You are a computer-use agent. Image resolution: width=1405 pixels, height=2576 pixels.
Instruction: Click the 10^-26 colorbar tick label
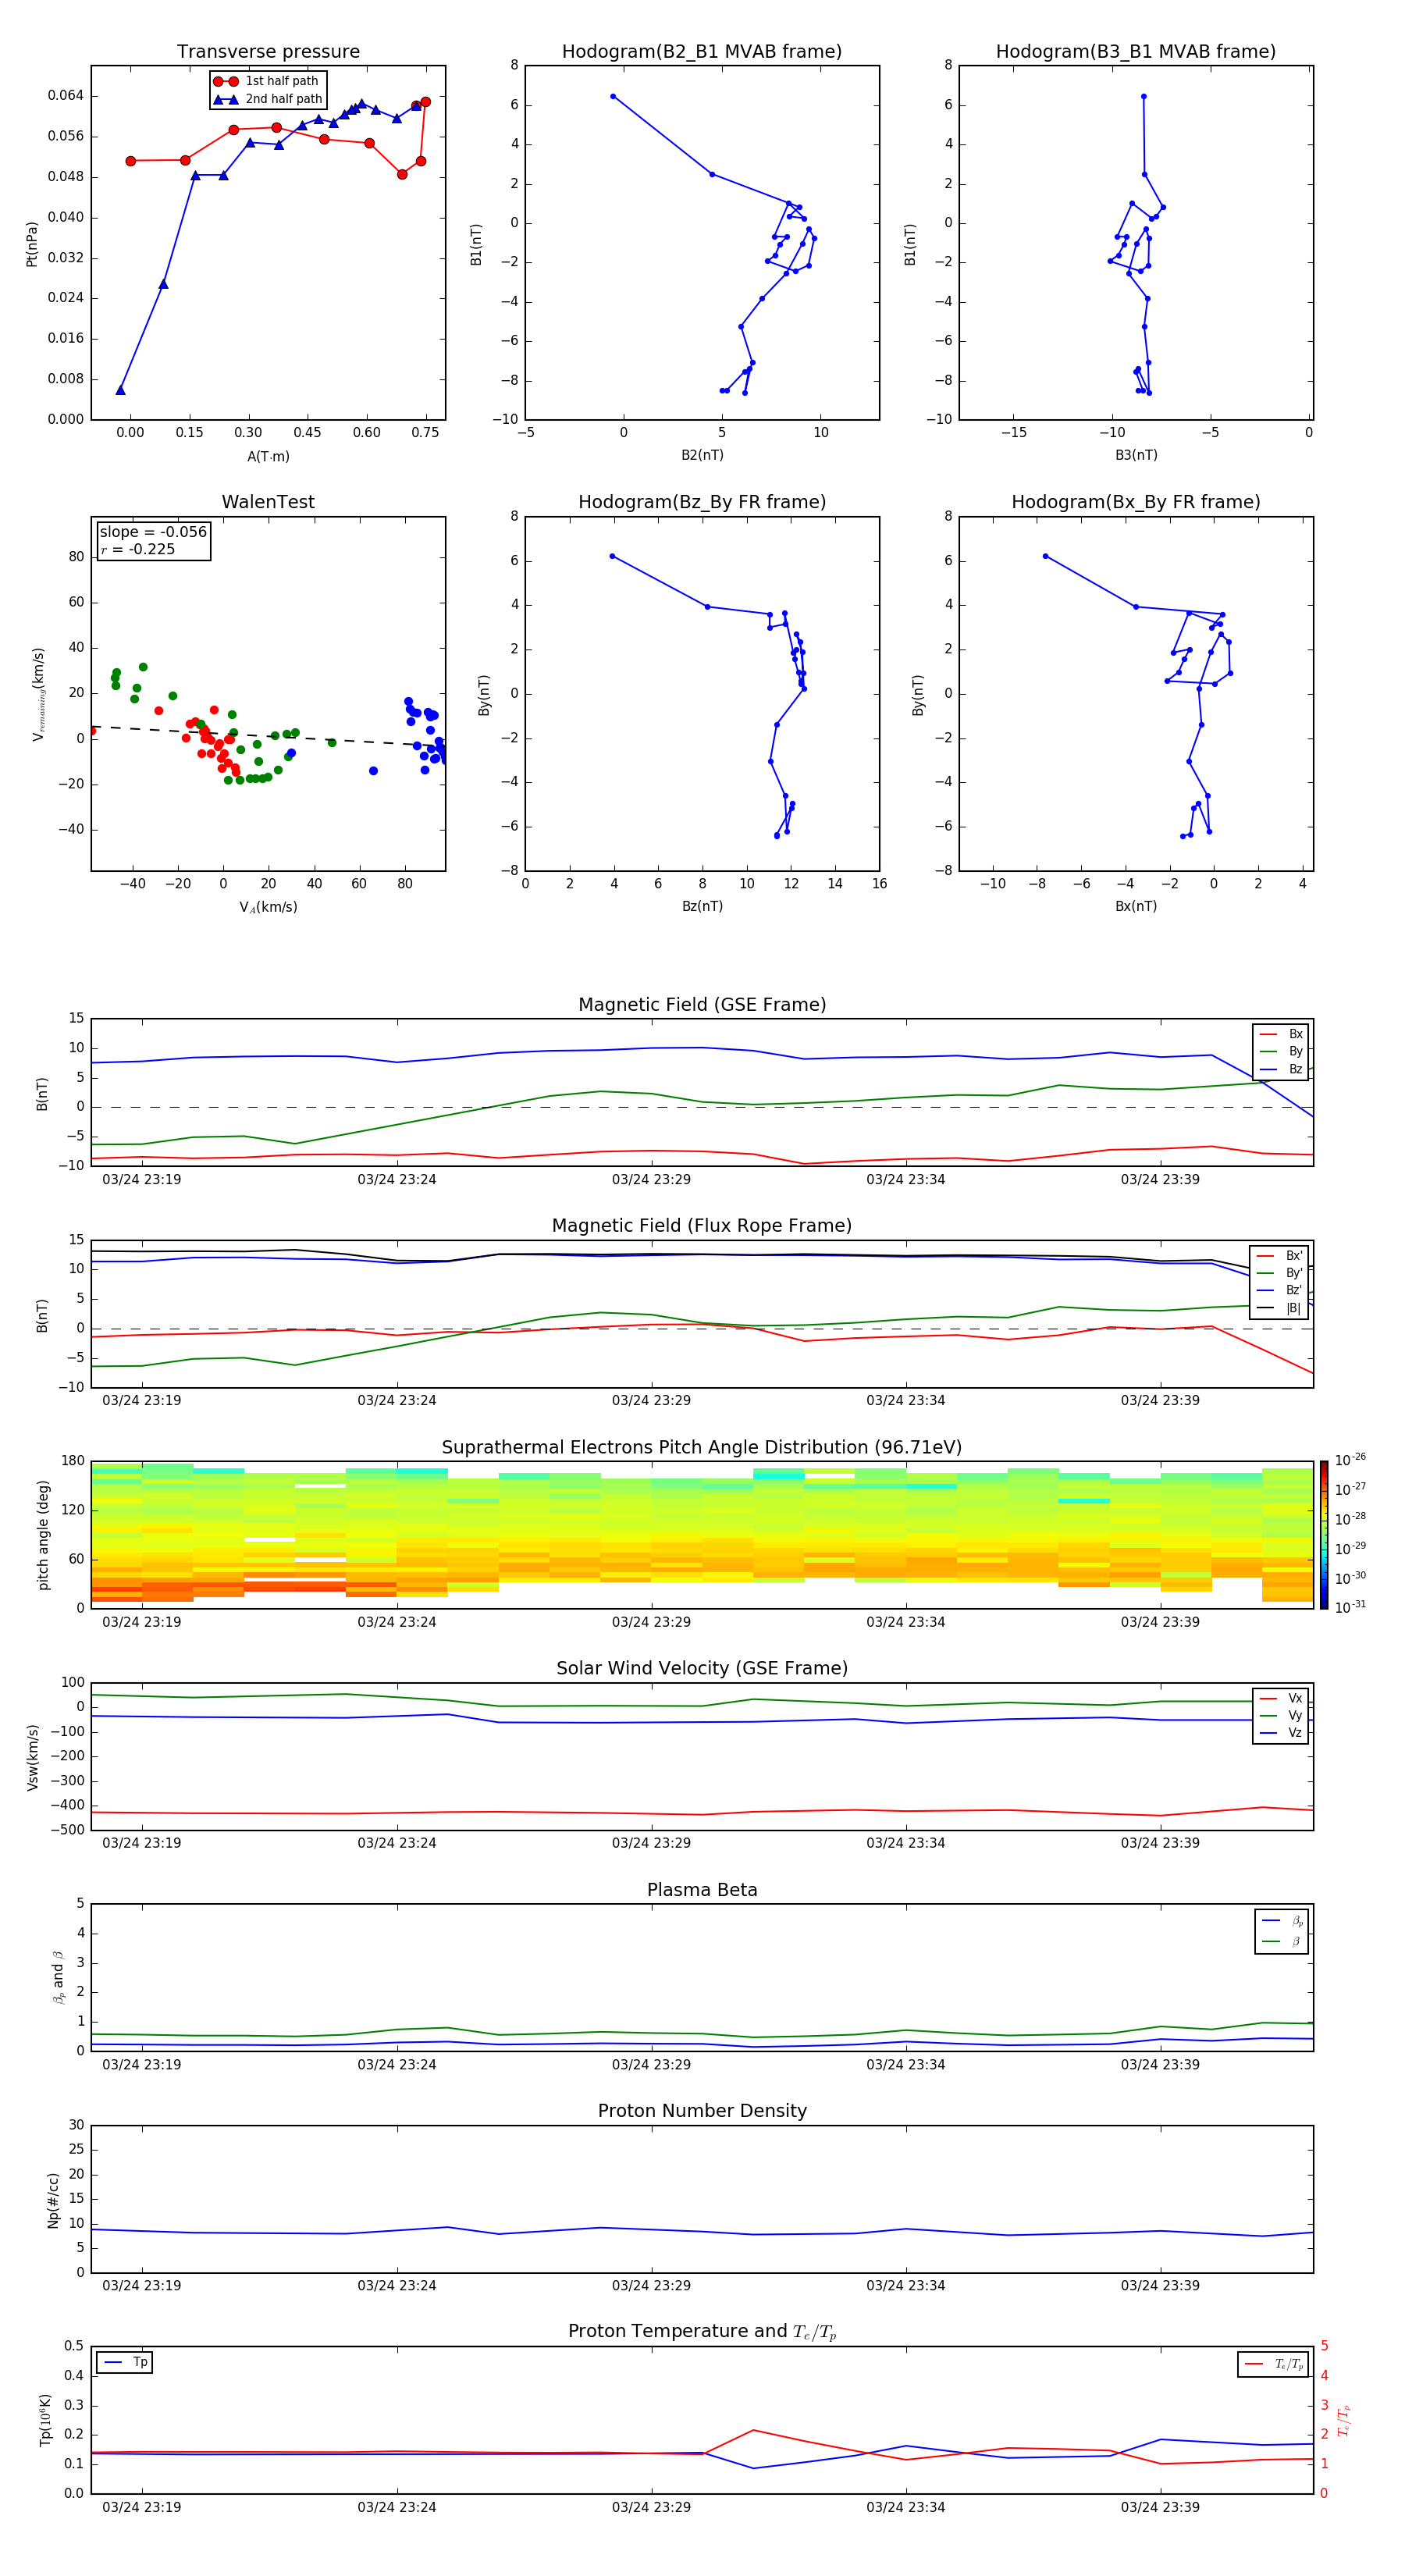(1350, 1460)
